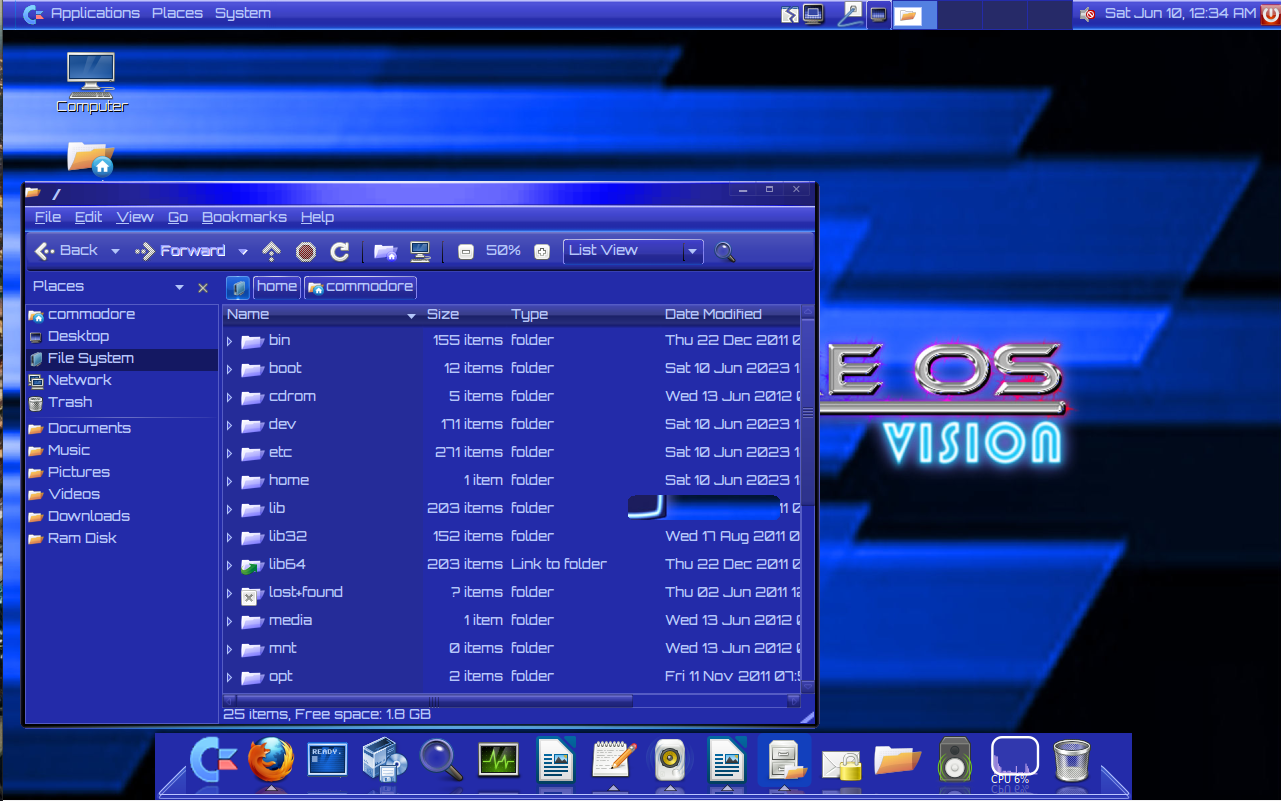The image size is (1281, 801).
Task: Click the home path button
Action: click(277, 287)
